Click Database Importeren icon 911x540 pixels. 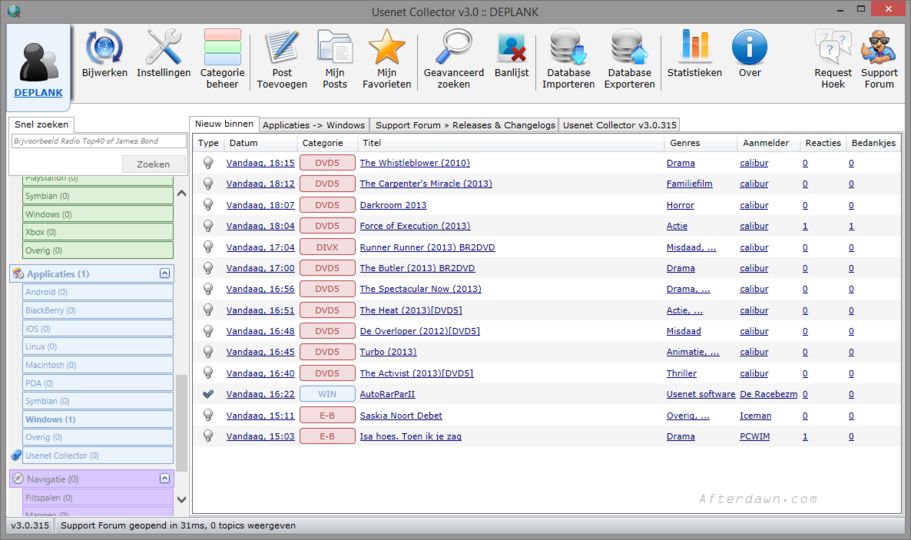(568, 47)
